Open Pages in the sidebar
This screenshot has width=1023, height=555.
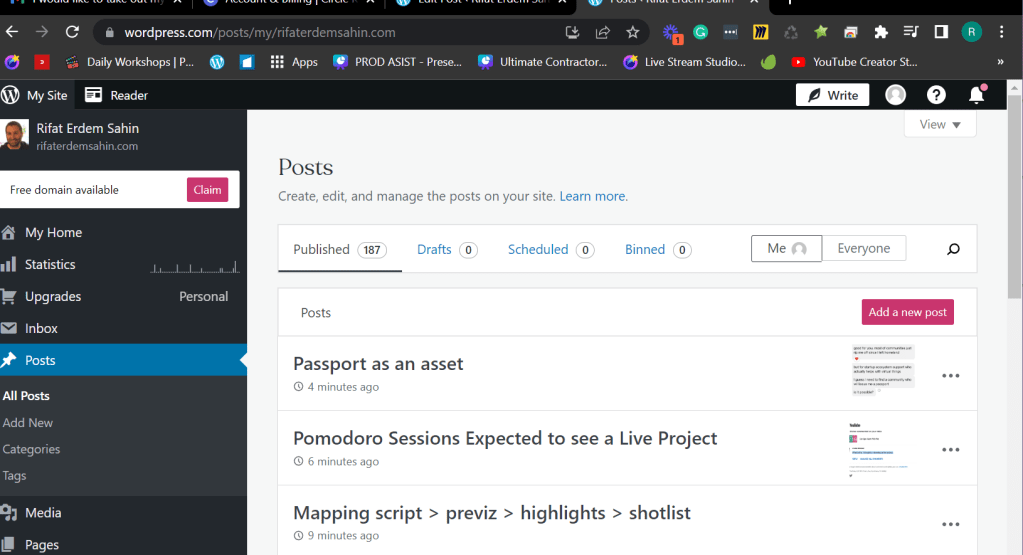pyautogui.click(x=123, y=545)
